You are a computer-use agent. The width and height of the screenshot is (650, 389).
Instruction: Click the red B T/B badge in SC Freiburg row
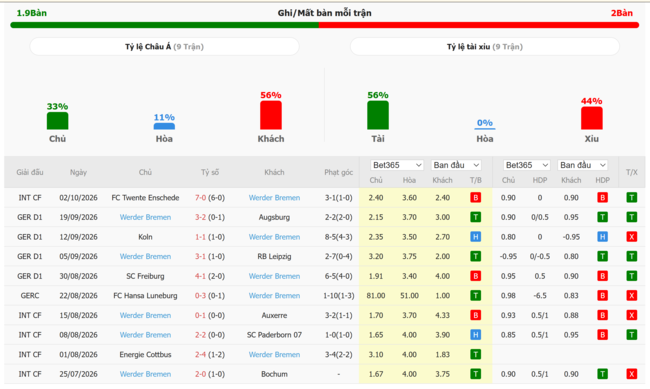[475, 276]
